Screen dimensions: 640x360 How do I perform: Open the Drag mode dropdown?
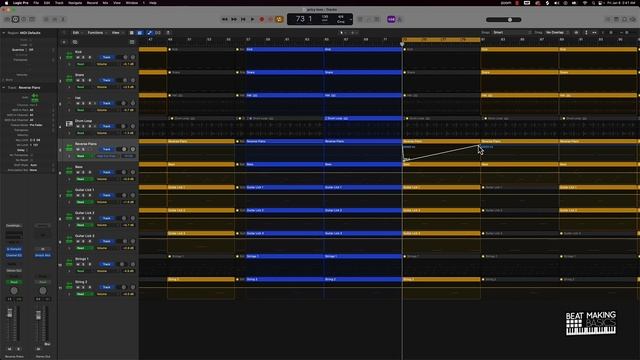tap(557, 32)
